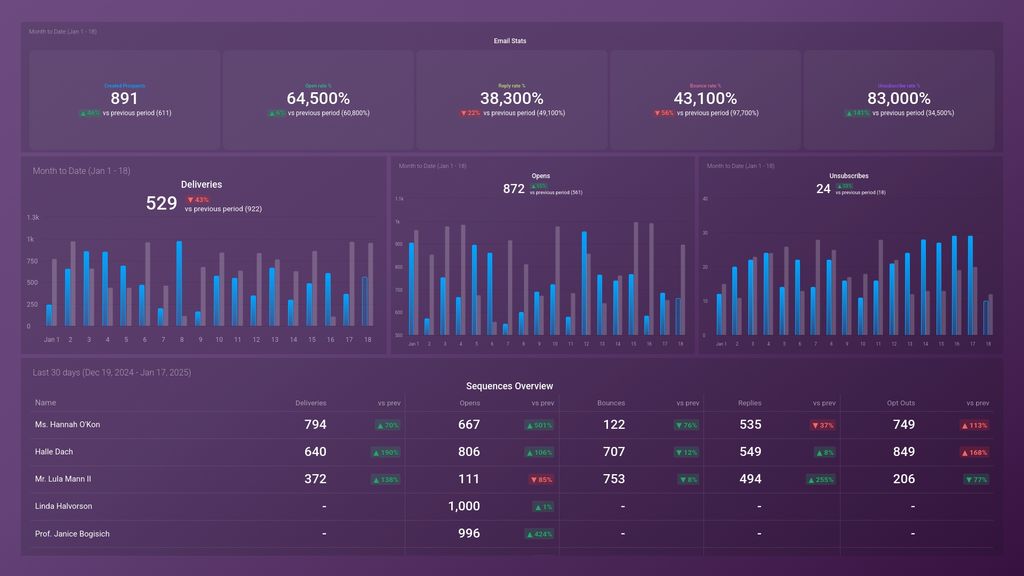The image size is (1024, 576).
Task: Click the Deliveries column header in the table
Action: (x=311, y=403)
